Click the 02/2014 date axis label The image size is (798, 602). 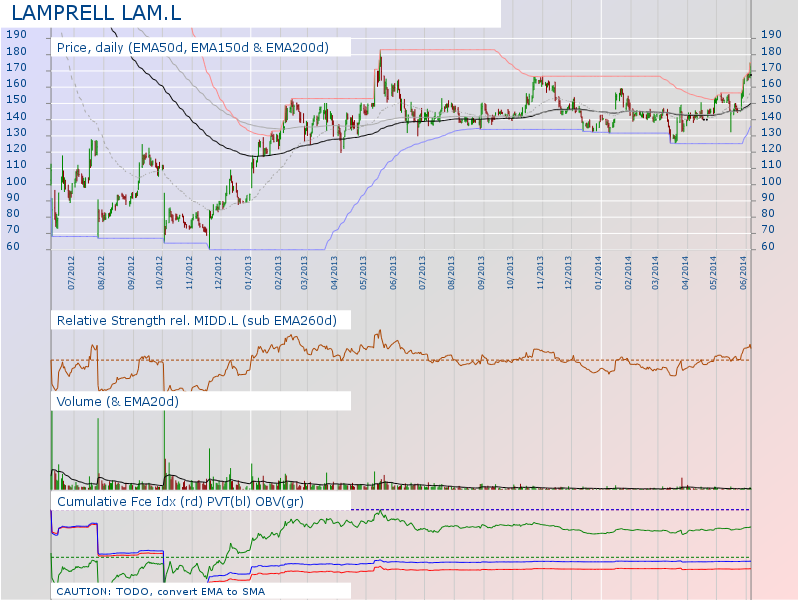click(628, 273)
